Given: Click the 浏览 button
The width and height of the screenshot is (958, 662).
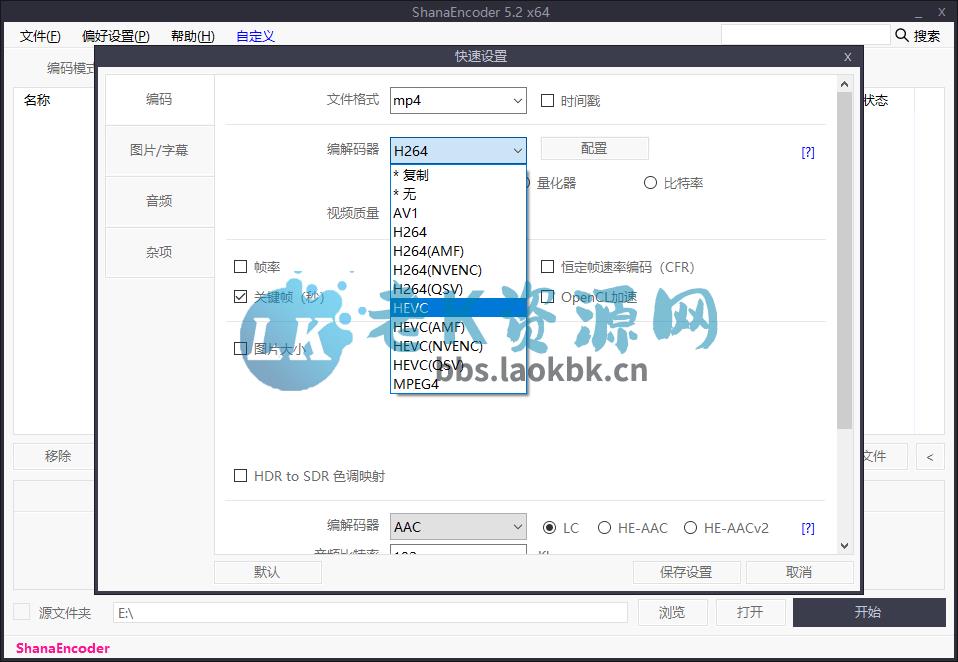Looking at the screenshot, I should point(673,612).
